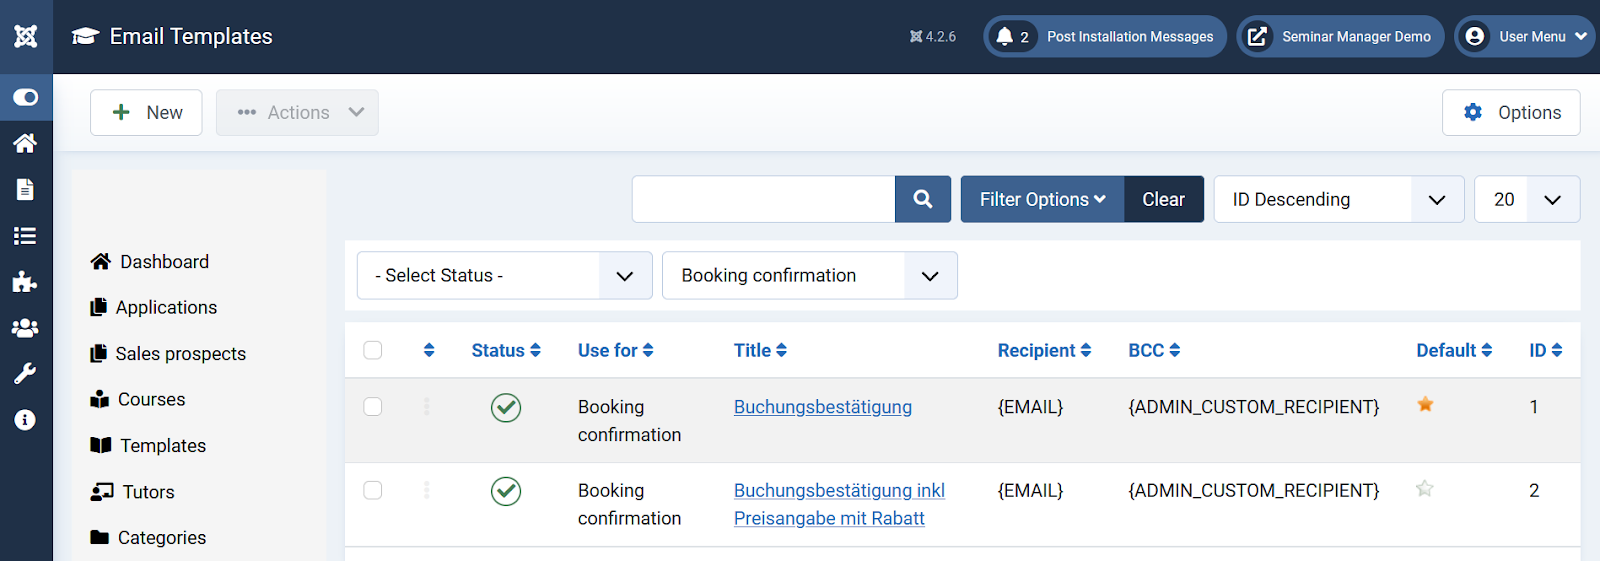This screenshot has height=561, width=1600.
Task: Open the System wrench sidebar icon
Action: click(26, 374)
